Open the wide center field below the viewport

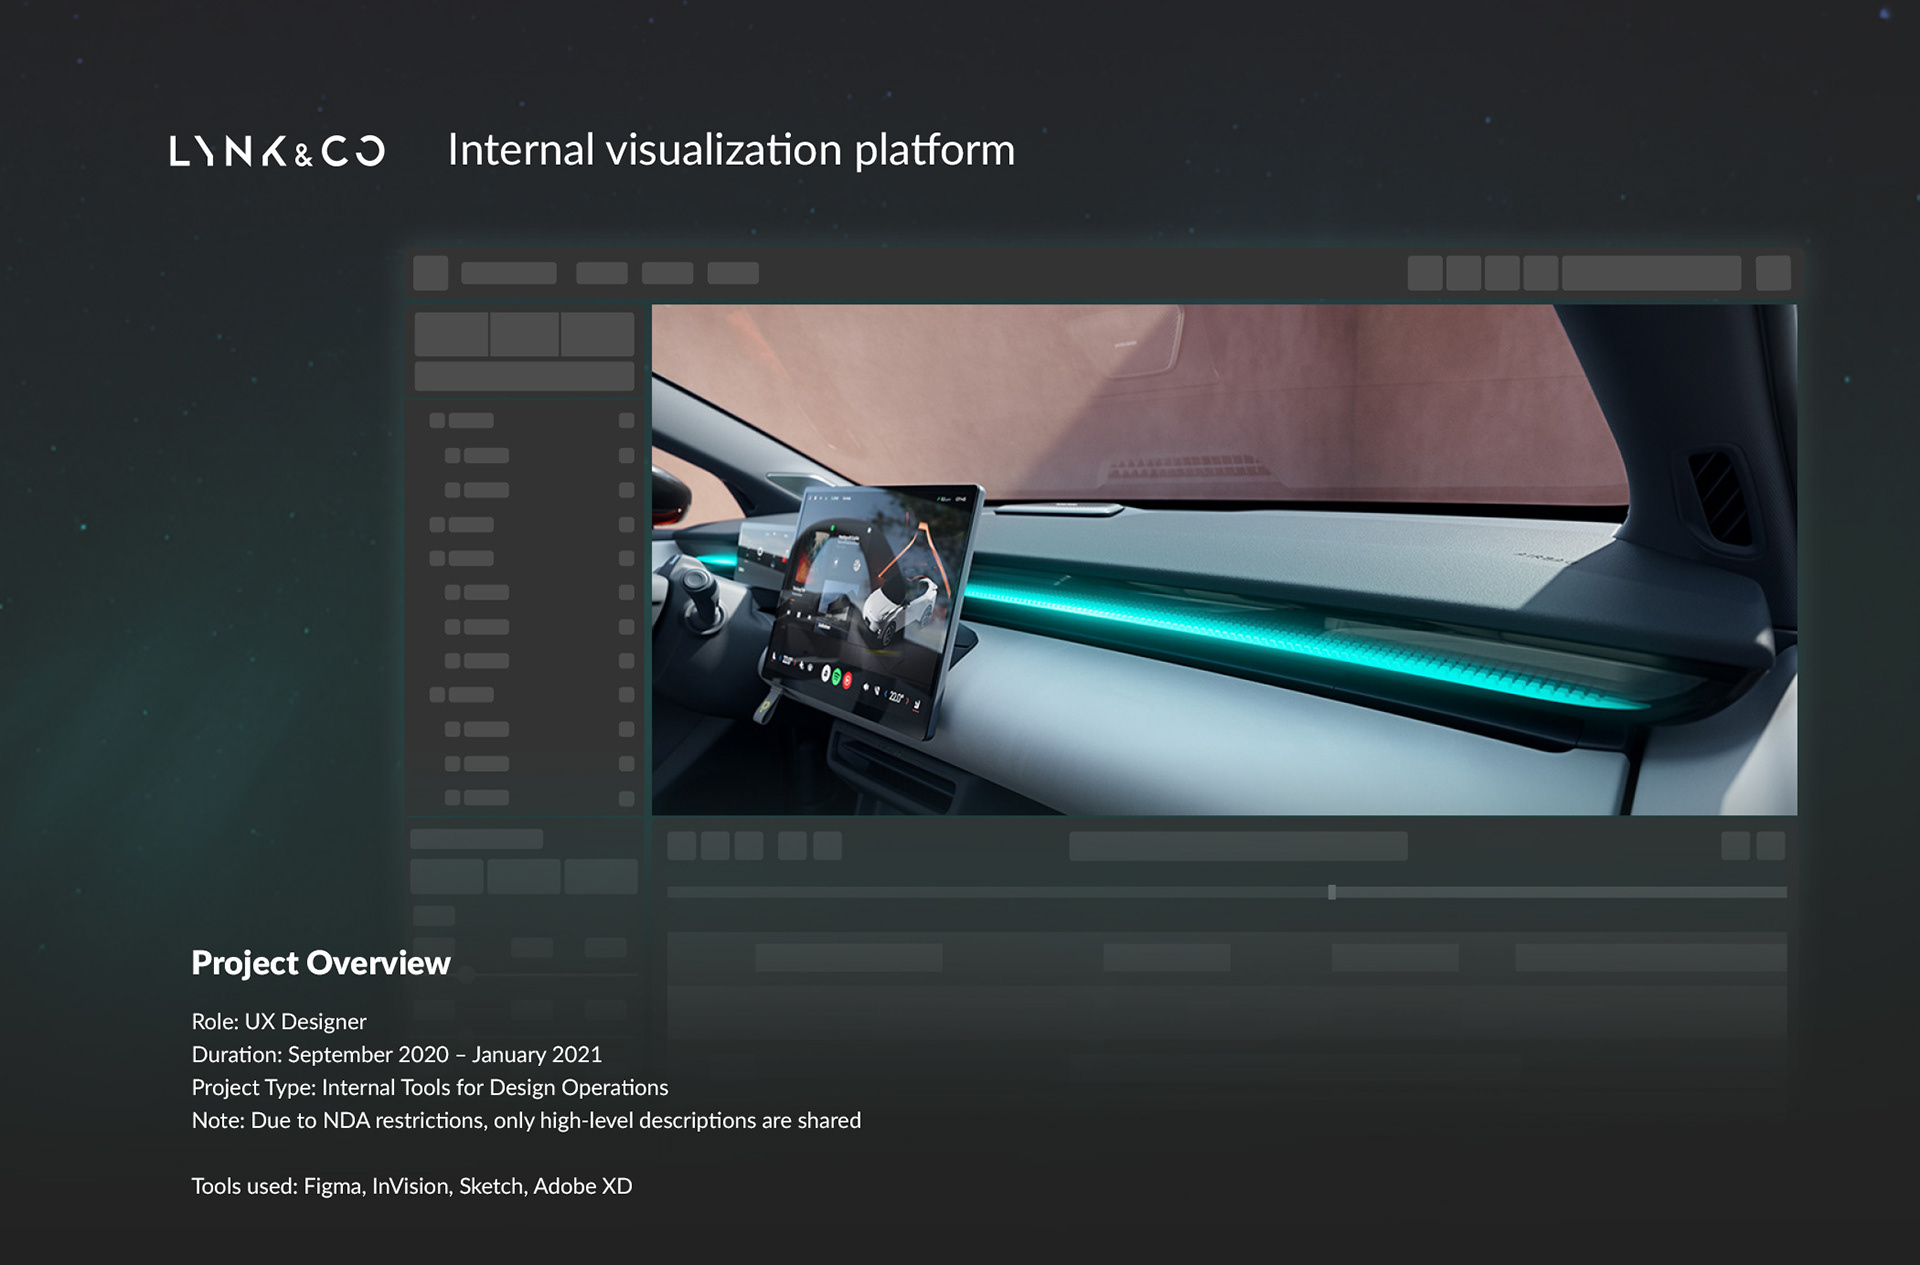coord(1237,846)
